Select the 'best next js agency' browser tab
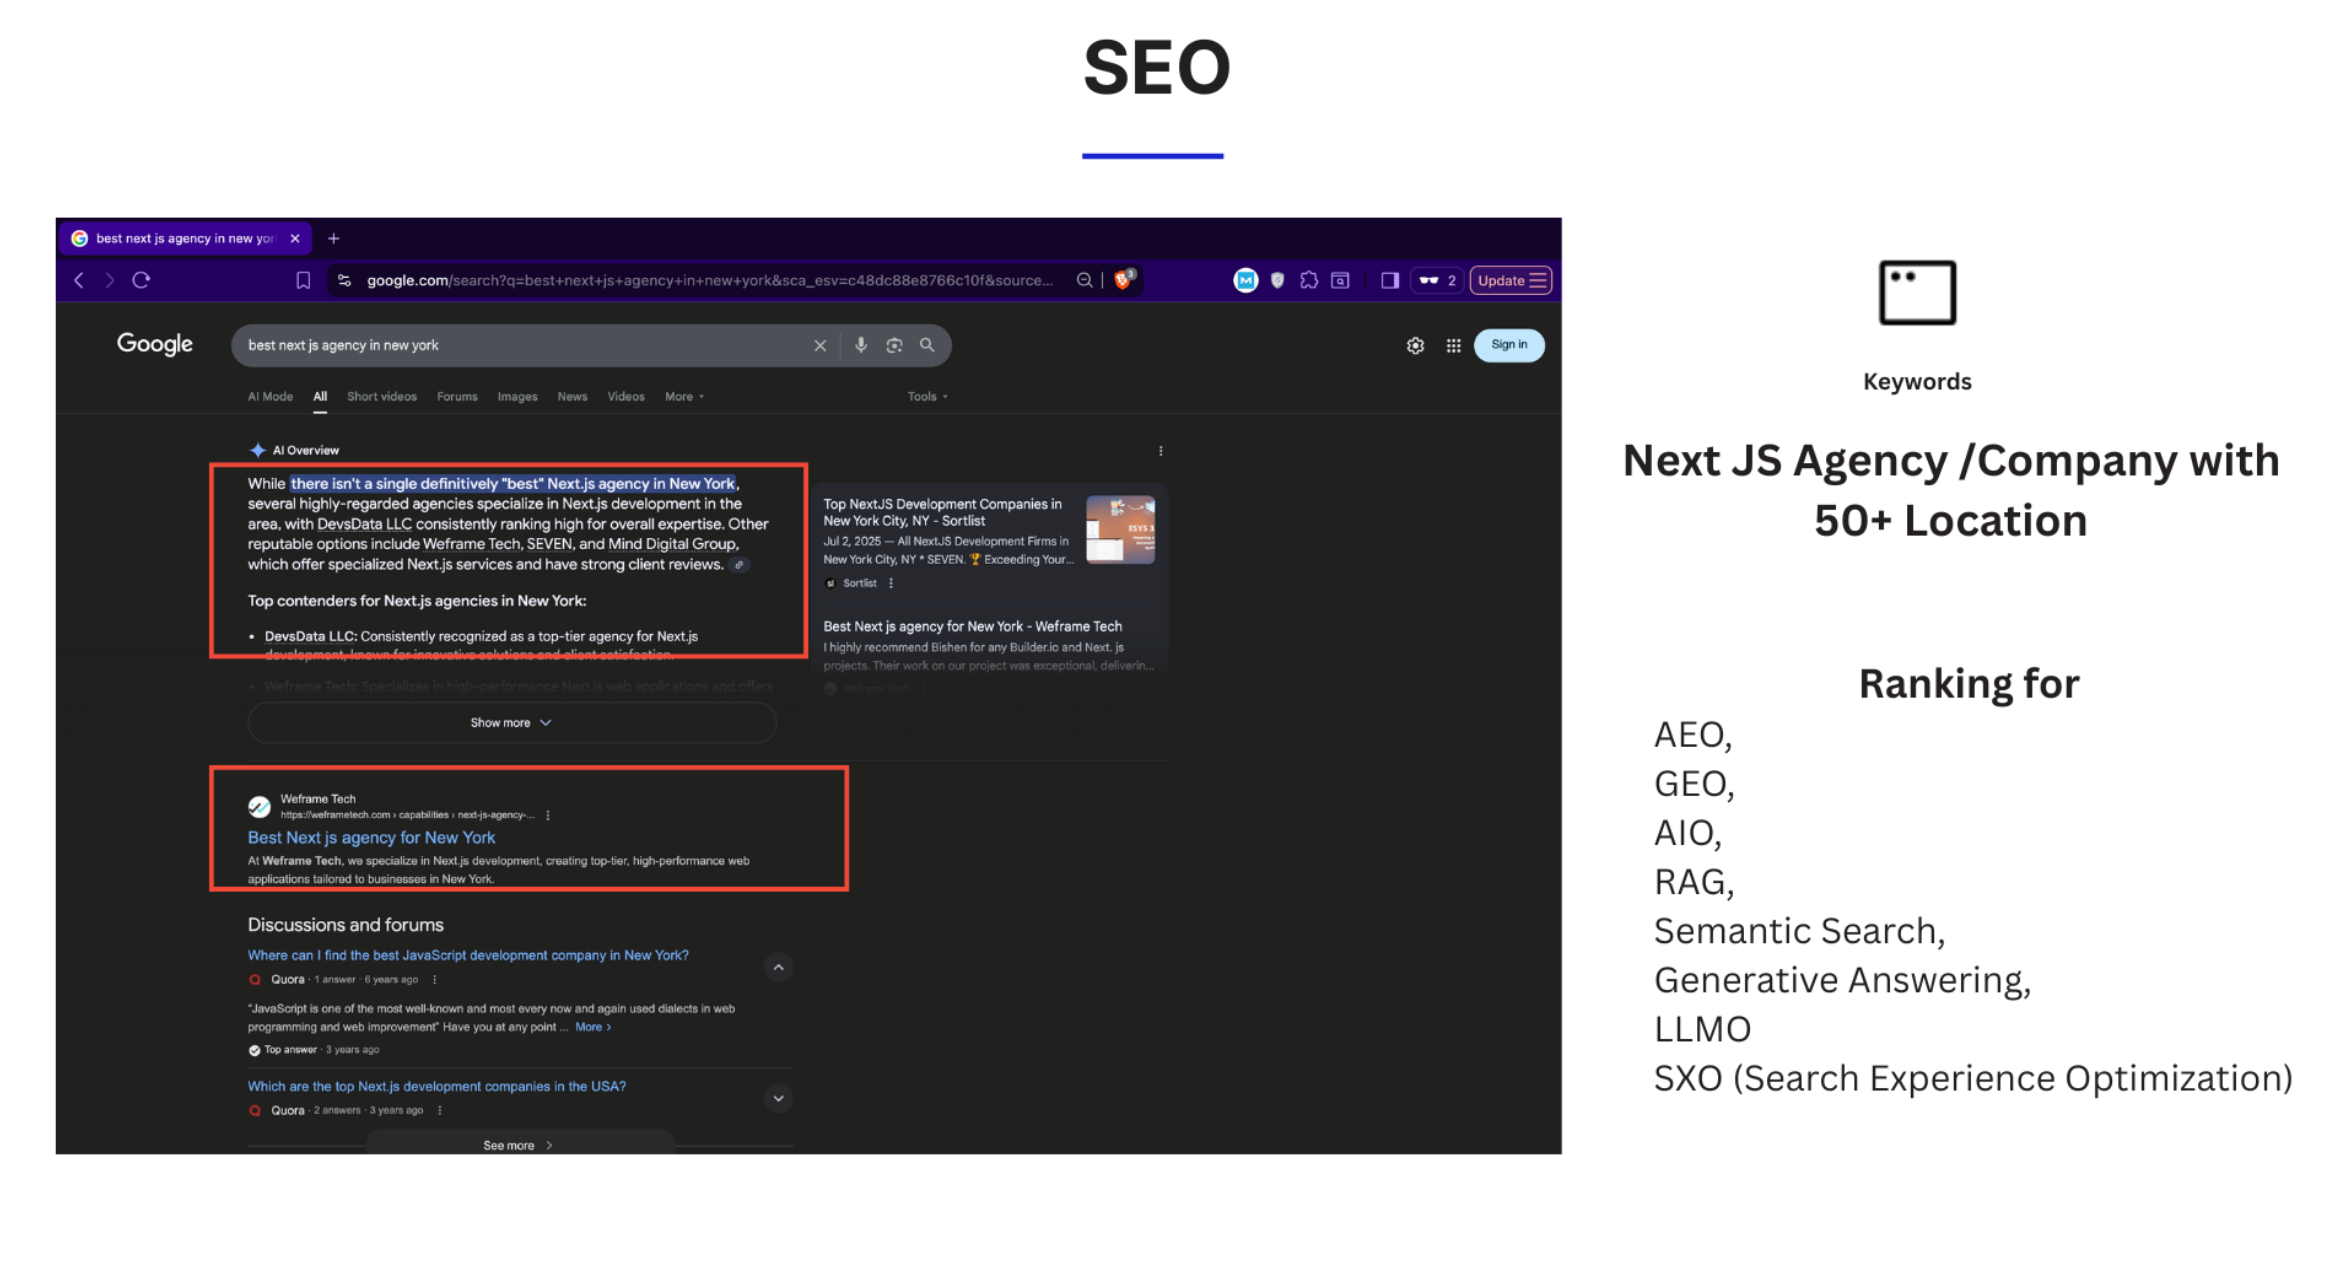Image resolution: width=2328 pixels, height=1284 pixels. tap(185, 239)
